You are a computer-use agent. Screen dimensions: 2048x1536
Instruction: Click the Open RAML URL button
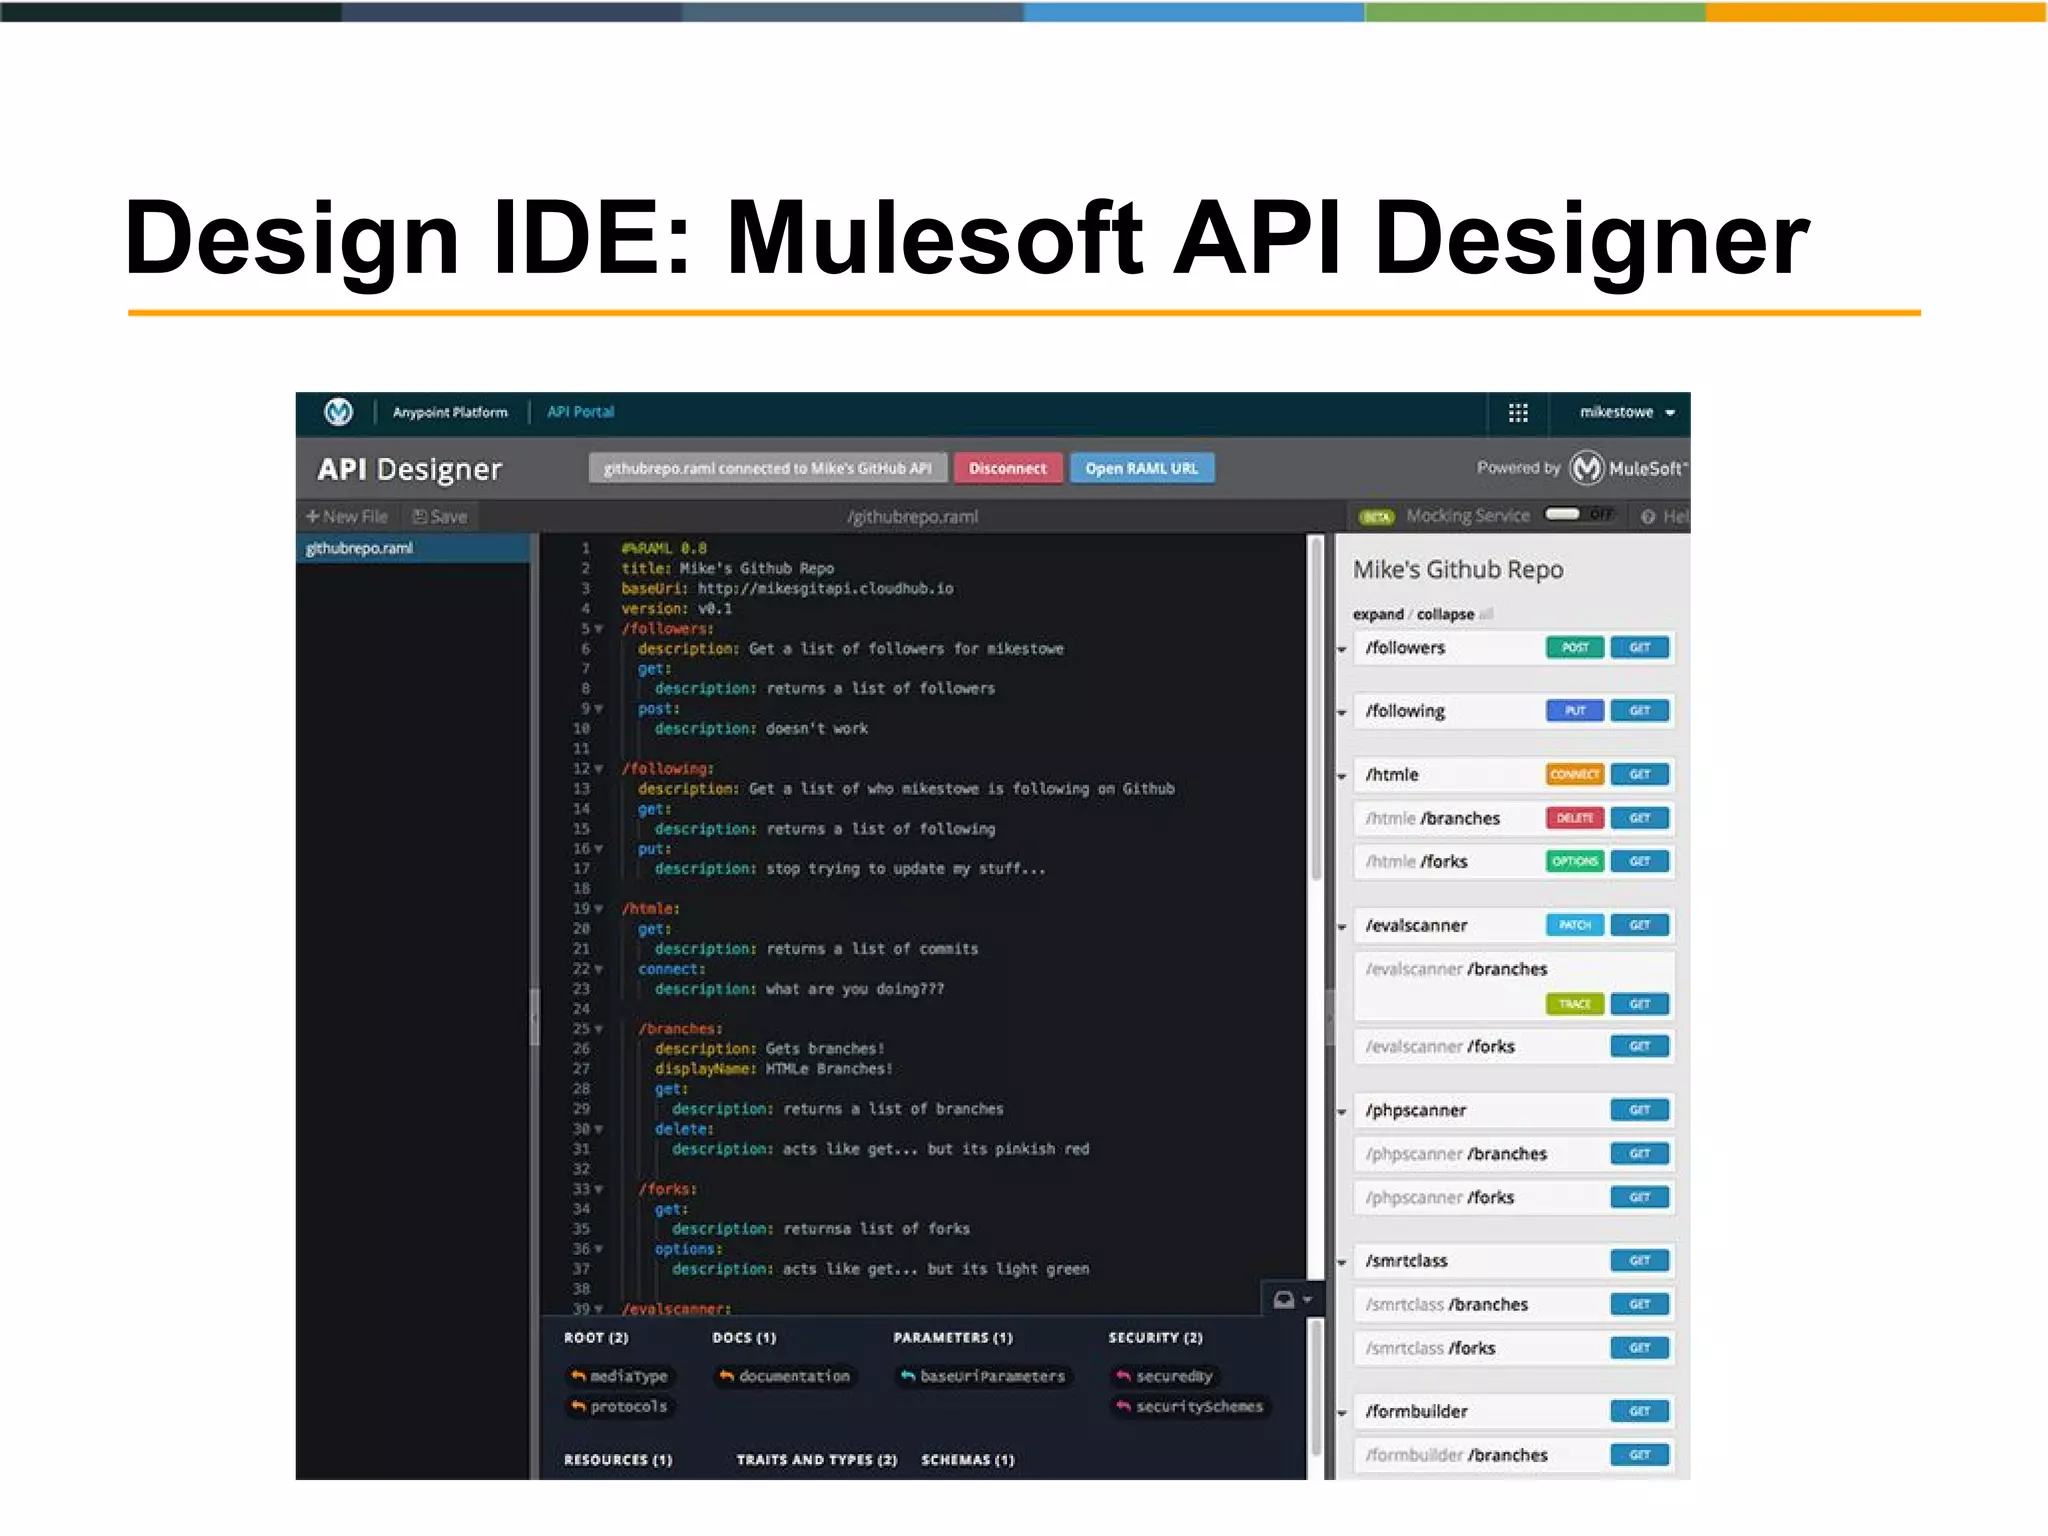(1142, 468)
